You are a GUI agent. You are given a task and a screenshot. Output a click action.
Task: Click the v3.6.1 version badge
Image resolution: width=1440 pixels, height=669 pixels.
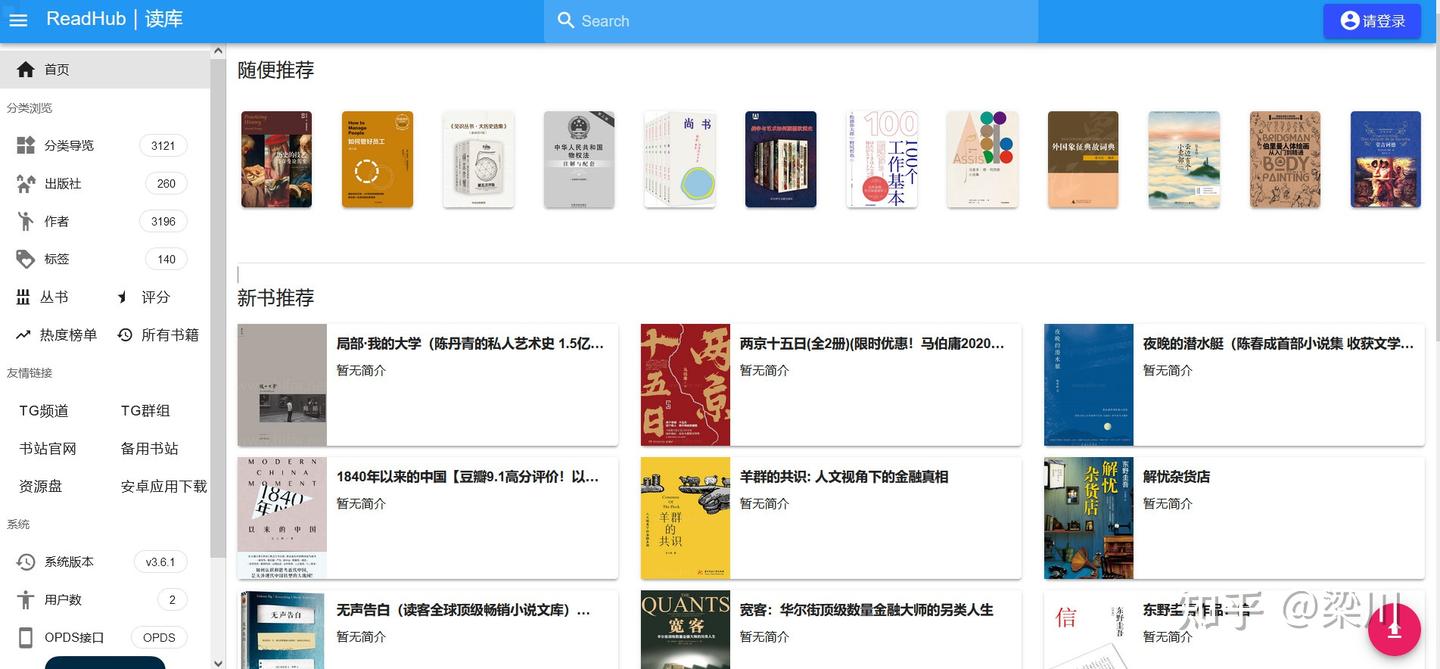pyautogui.click(x=160, y=562)
